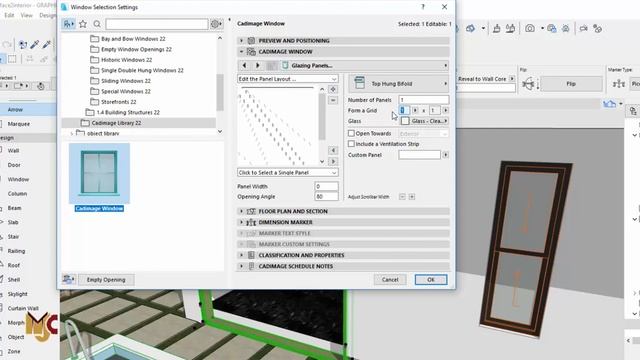The height and width of the screenshot is (360, 640).
Task: Select Cadimage Library 22 folder
Action: coord(116,123)
